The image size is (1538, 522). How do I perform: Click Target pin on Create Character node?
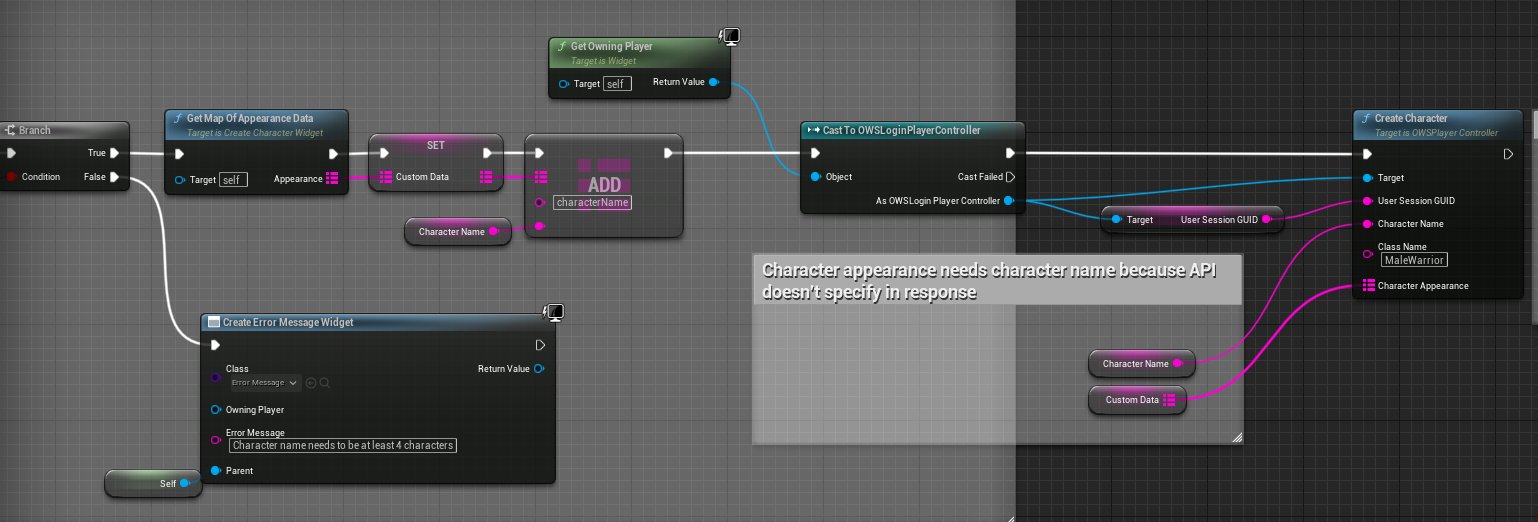[x=1367, y=178]
